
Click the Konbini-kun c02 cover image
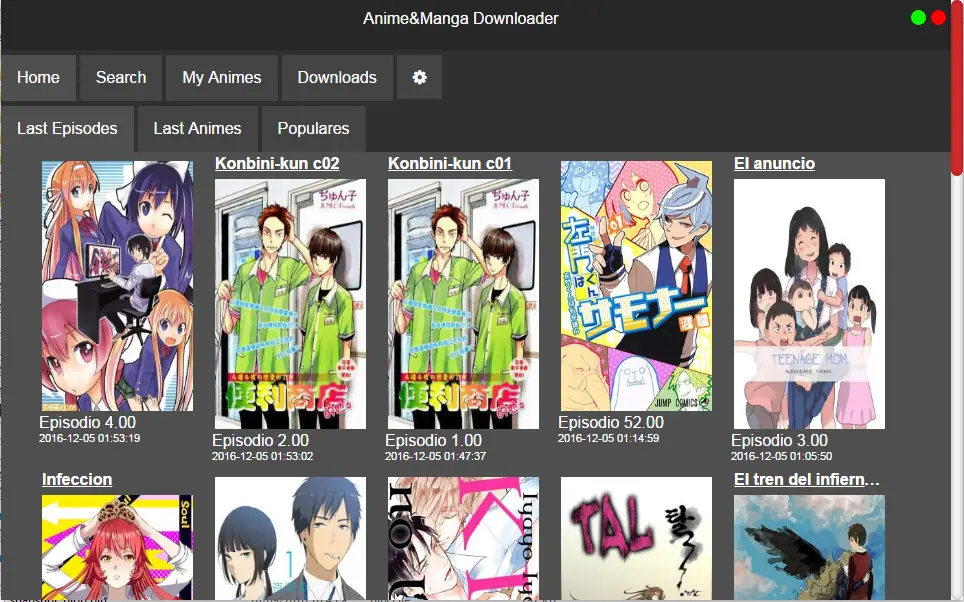tap(290, 304)
